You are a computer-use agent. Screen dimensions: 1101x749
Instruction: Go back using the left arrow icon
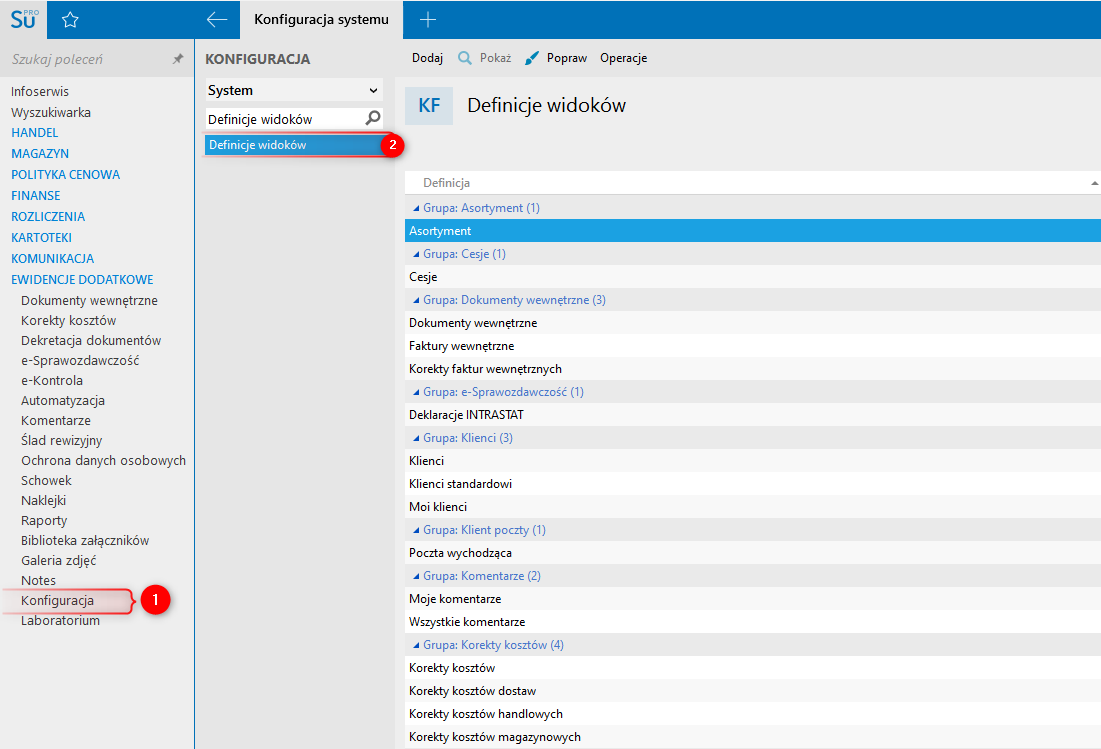pos(217,20)
